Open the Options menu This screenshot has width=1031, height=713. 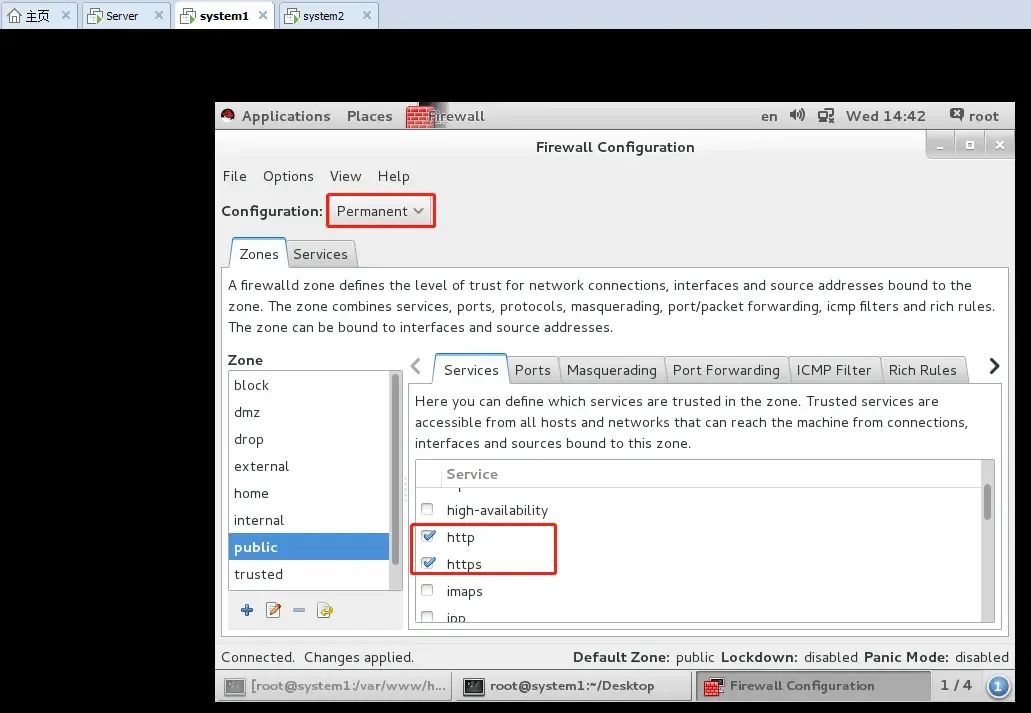(288, 176)
